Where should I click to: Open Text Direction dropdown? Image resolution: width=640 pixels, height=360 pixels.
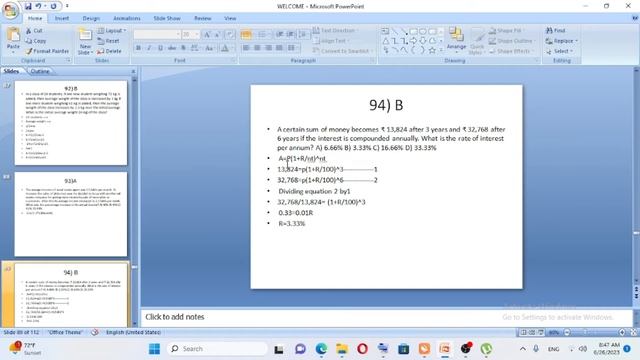[x=335, y=31]
